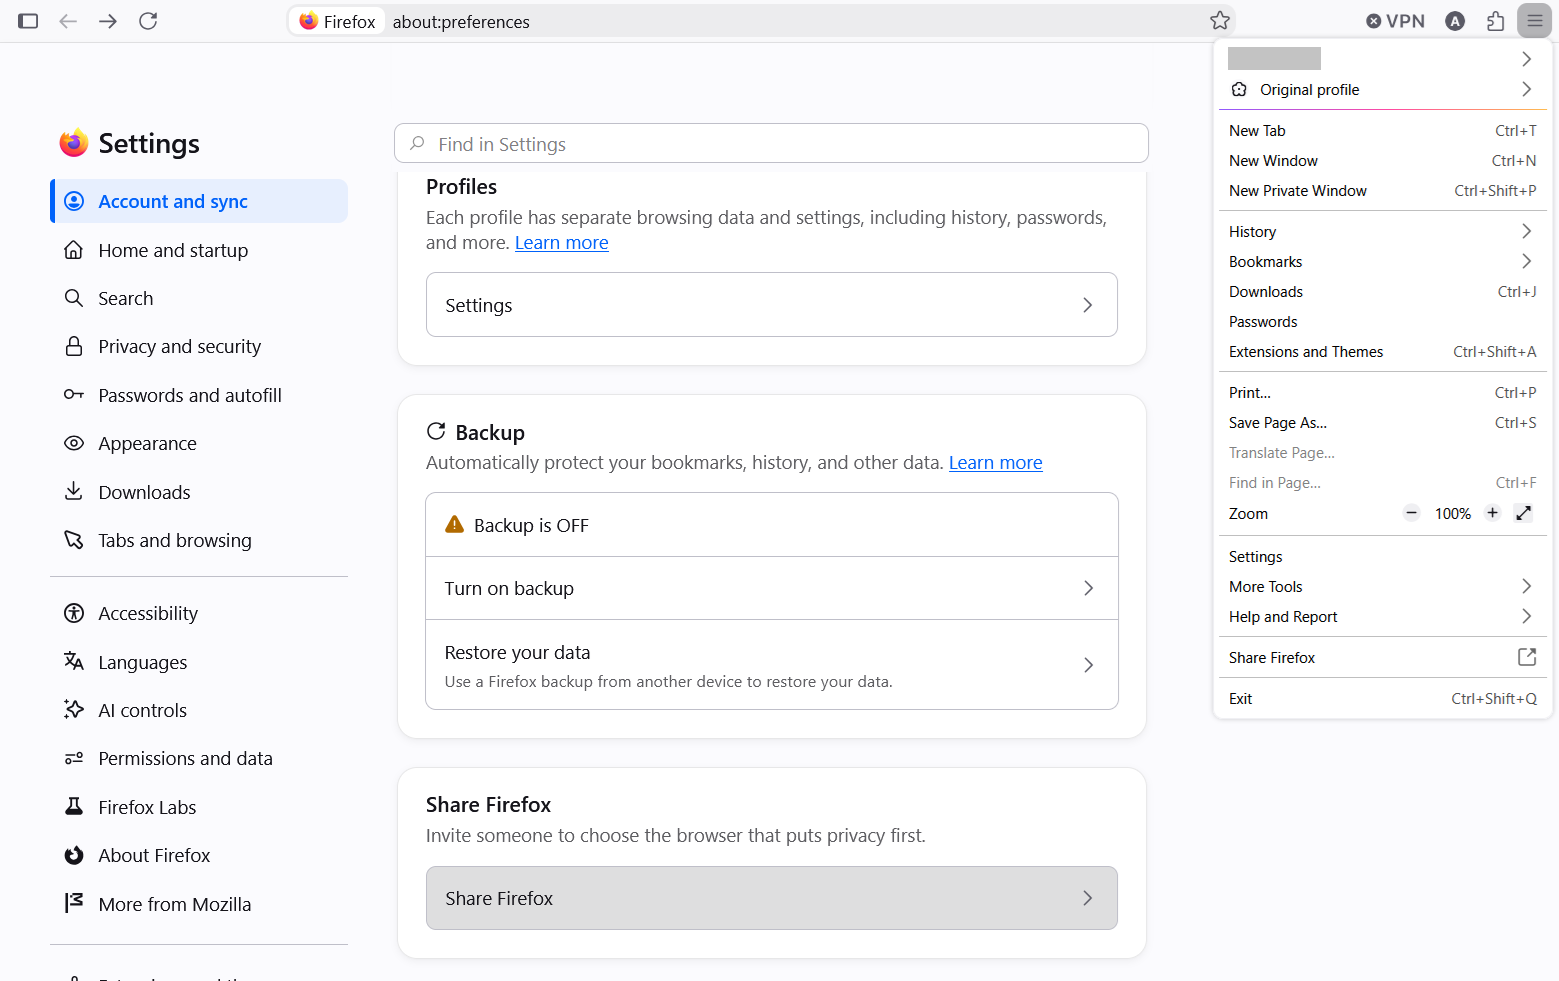
Task: Click the Appearance eye icon
Action: click(74, 443)
